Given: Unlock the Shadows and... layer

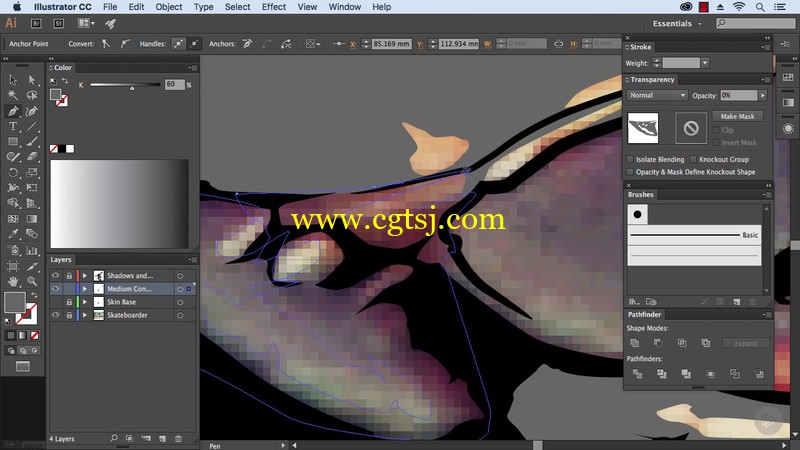Looking at the screenshot, I should pos(69,276).
